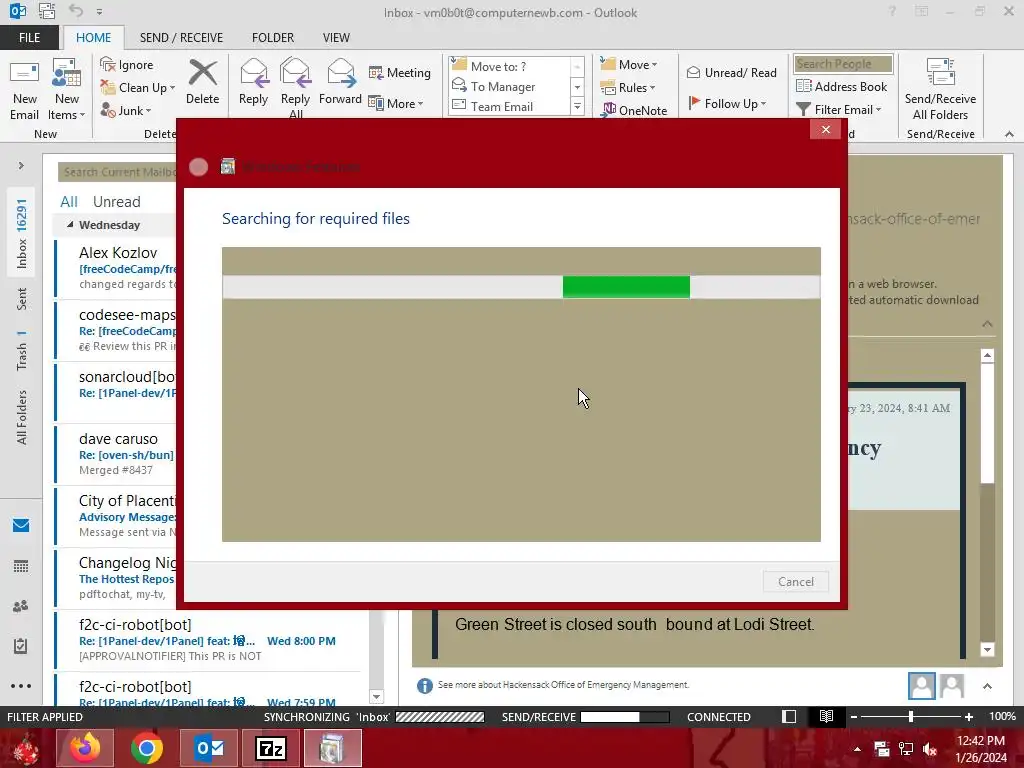Open the Rules dropdown

628,88
